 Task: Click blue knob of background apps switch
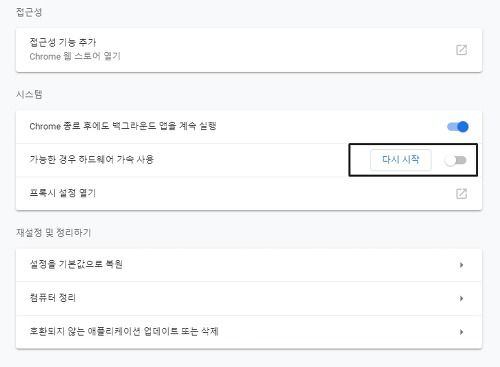click(x=463, y=127)
